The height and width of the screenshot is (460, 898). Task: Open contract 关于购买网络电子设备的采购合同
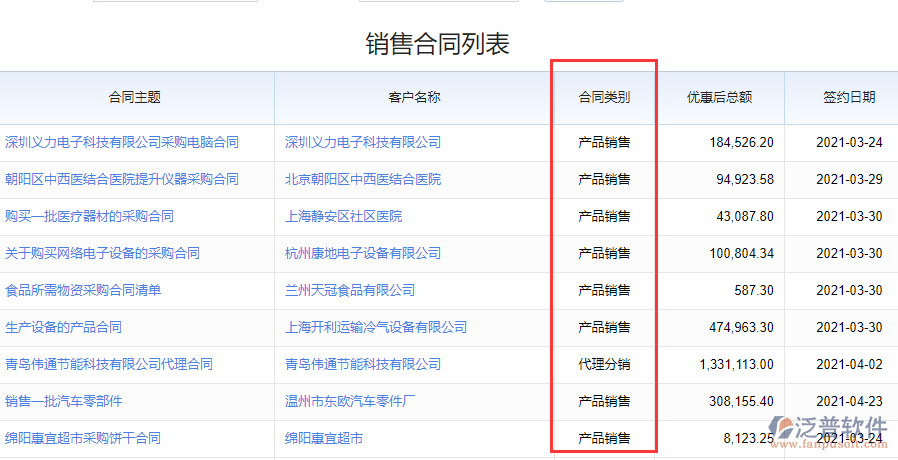103,253
